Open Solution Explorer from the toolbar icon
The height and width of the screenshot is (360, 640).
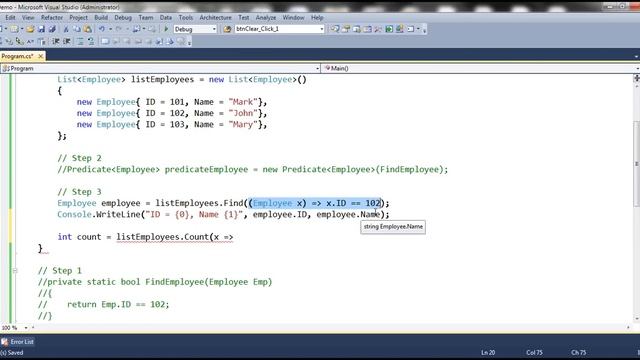pyautogui.click(x=335, y=29)
